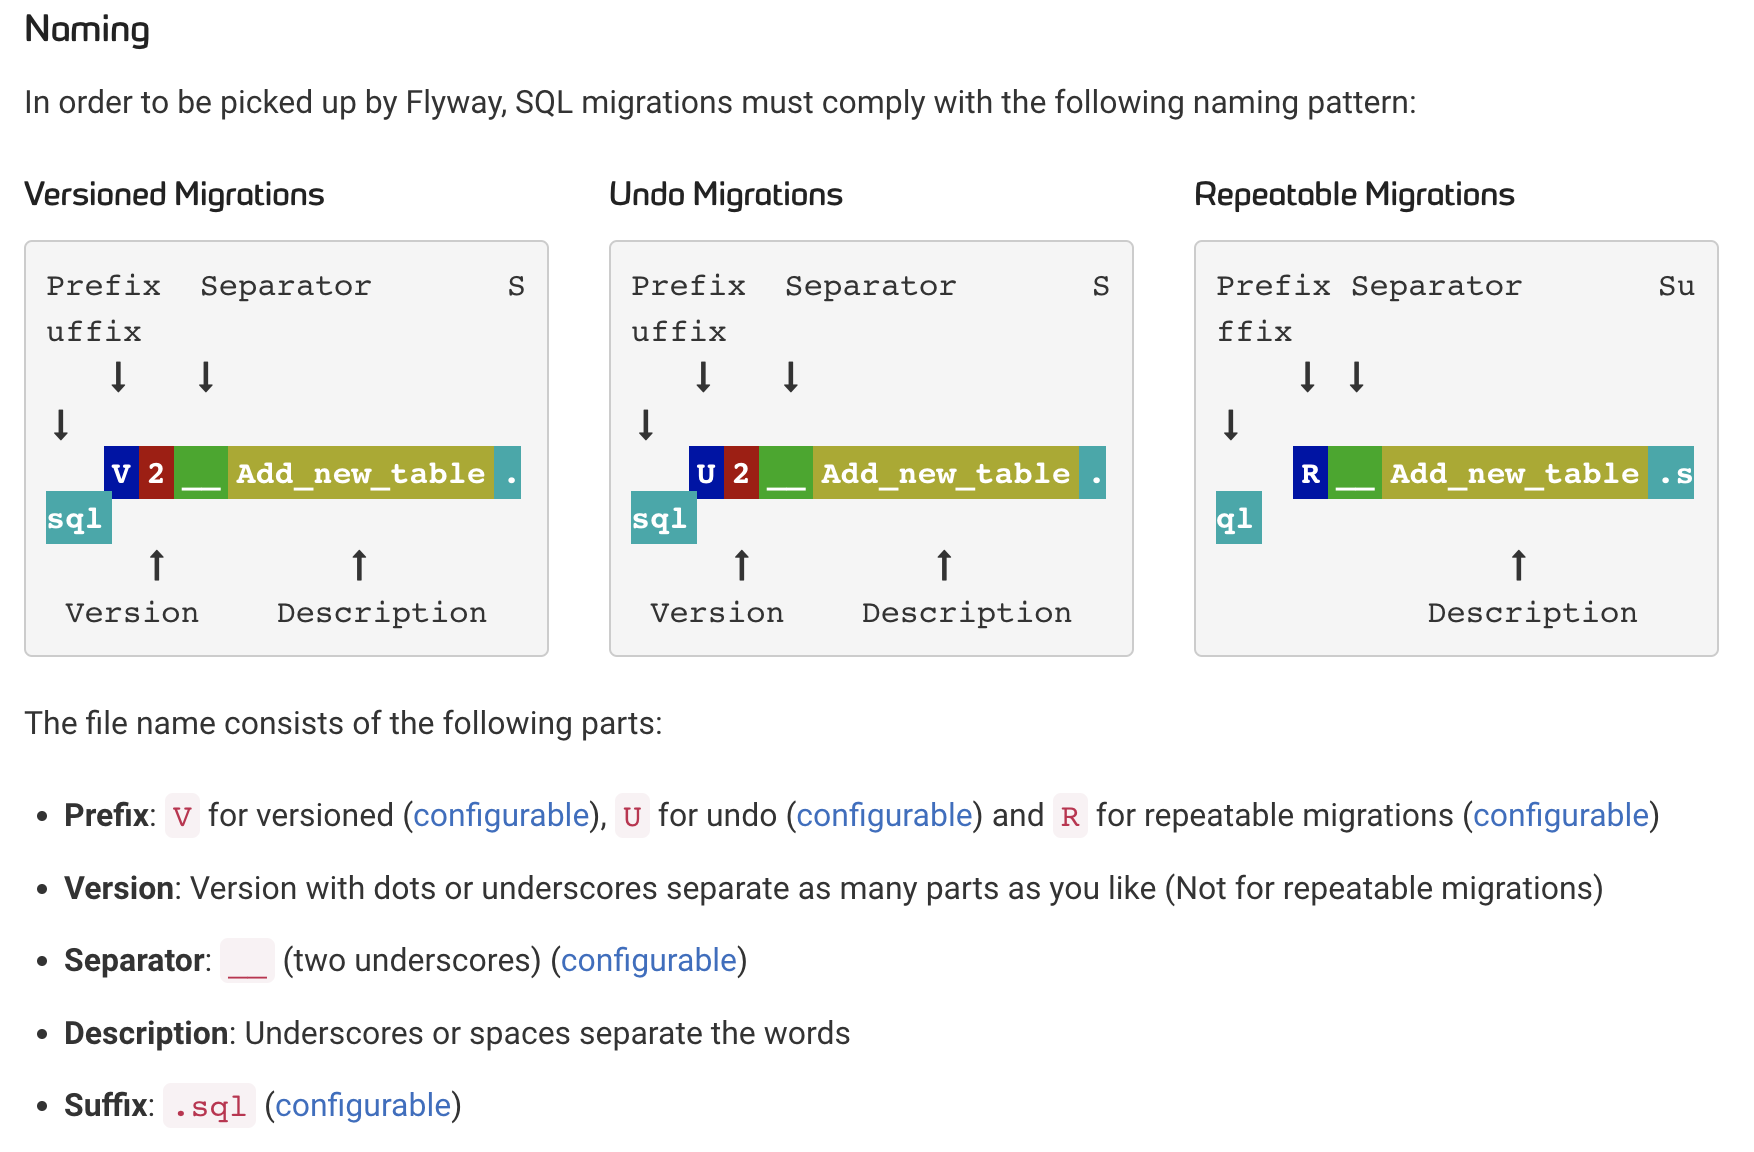Click 'ffix' text in the Repeatable diagram
Screen dimensions: 1754x1152
coord(1255,332)
